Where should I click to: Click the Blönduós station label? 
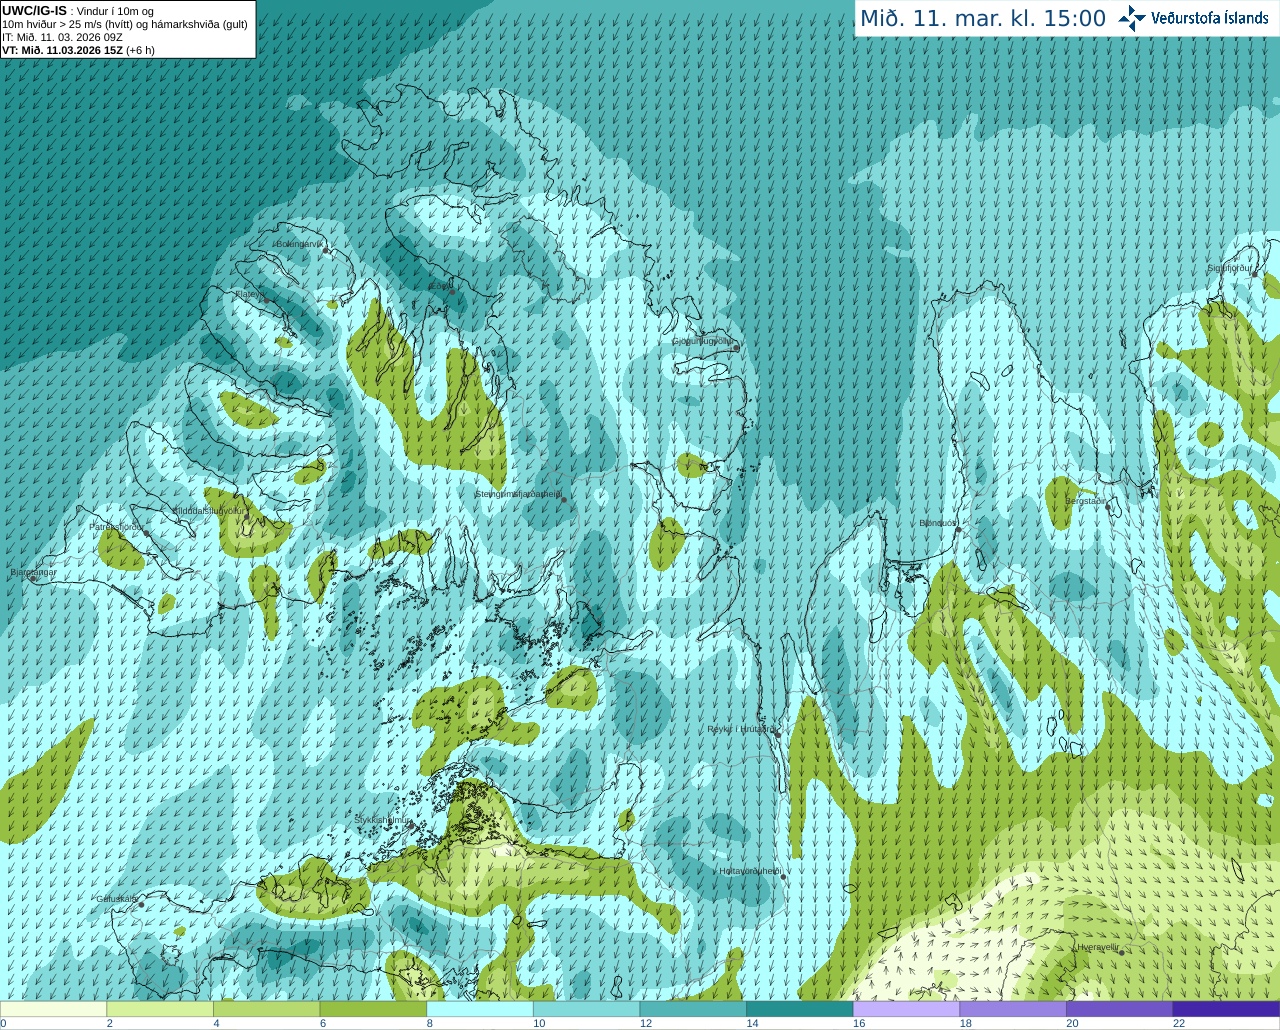938,523
